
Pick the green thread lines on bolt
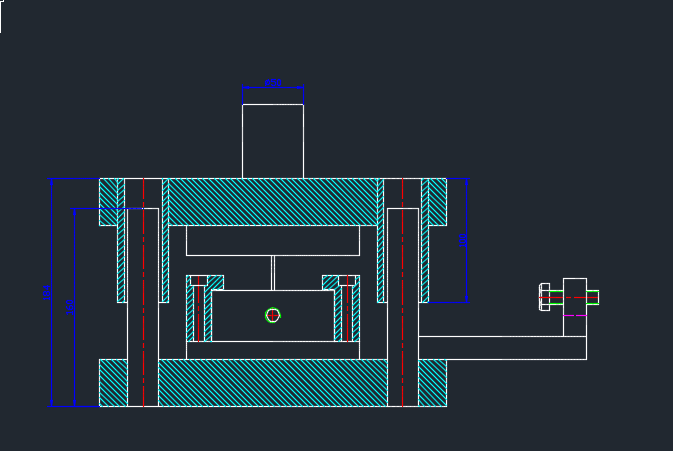[x=556, y=297]
